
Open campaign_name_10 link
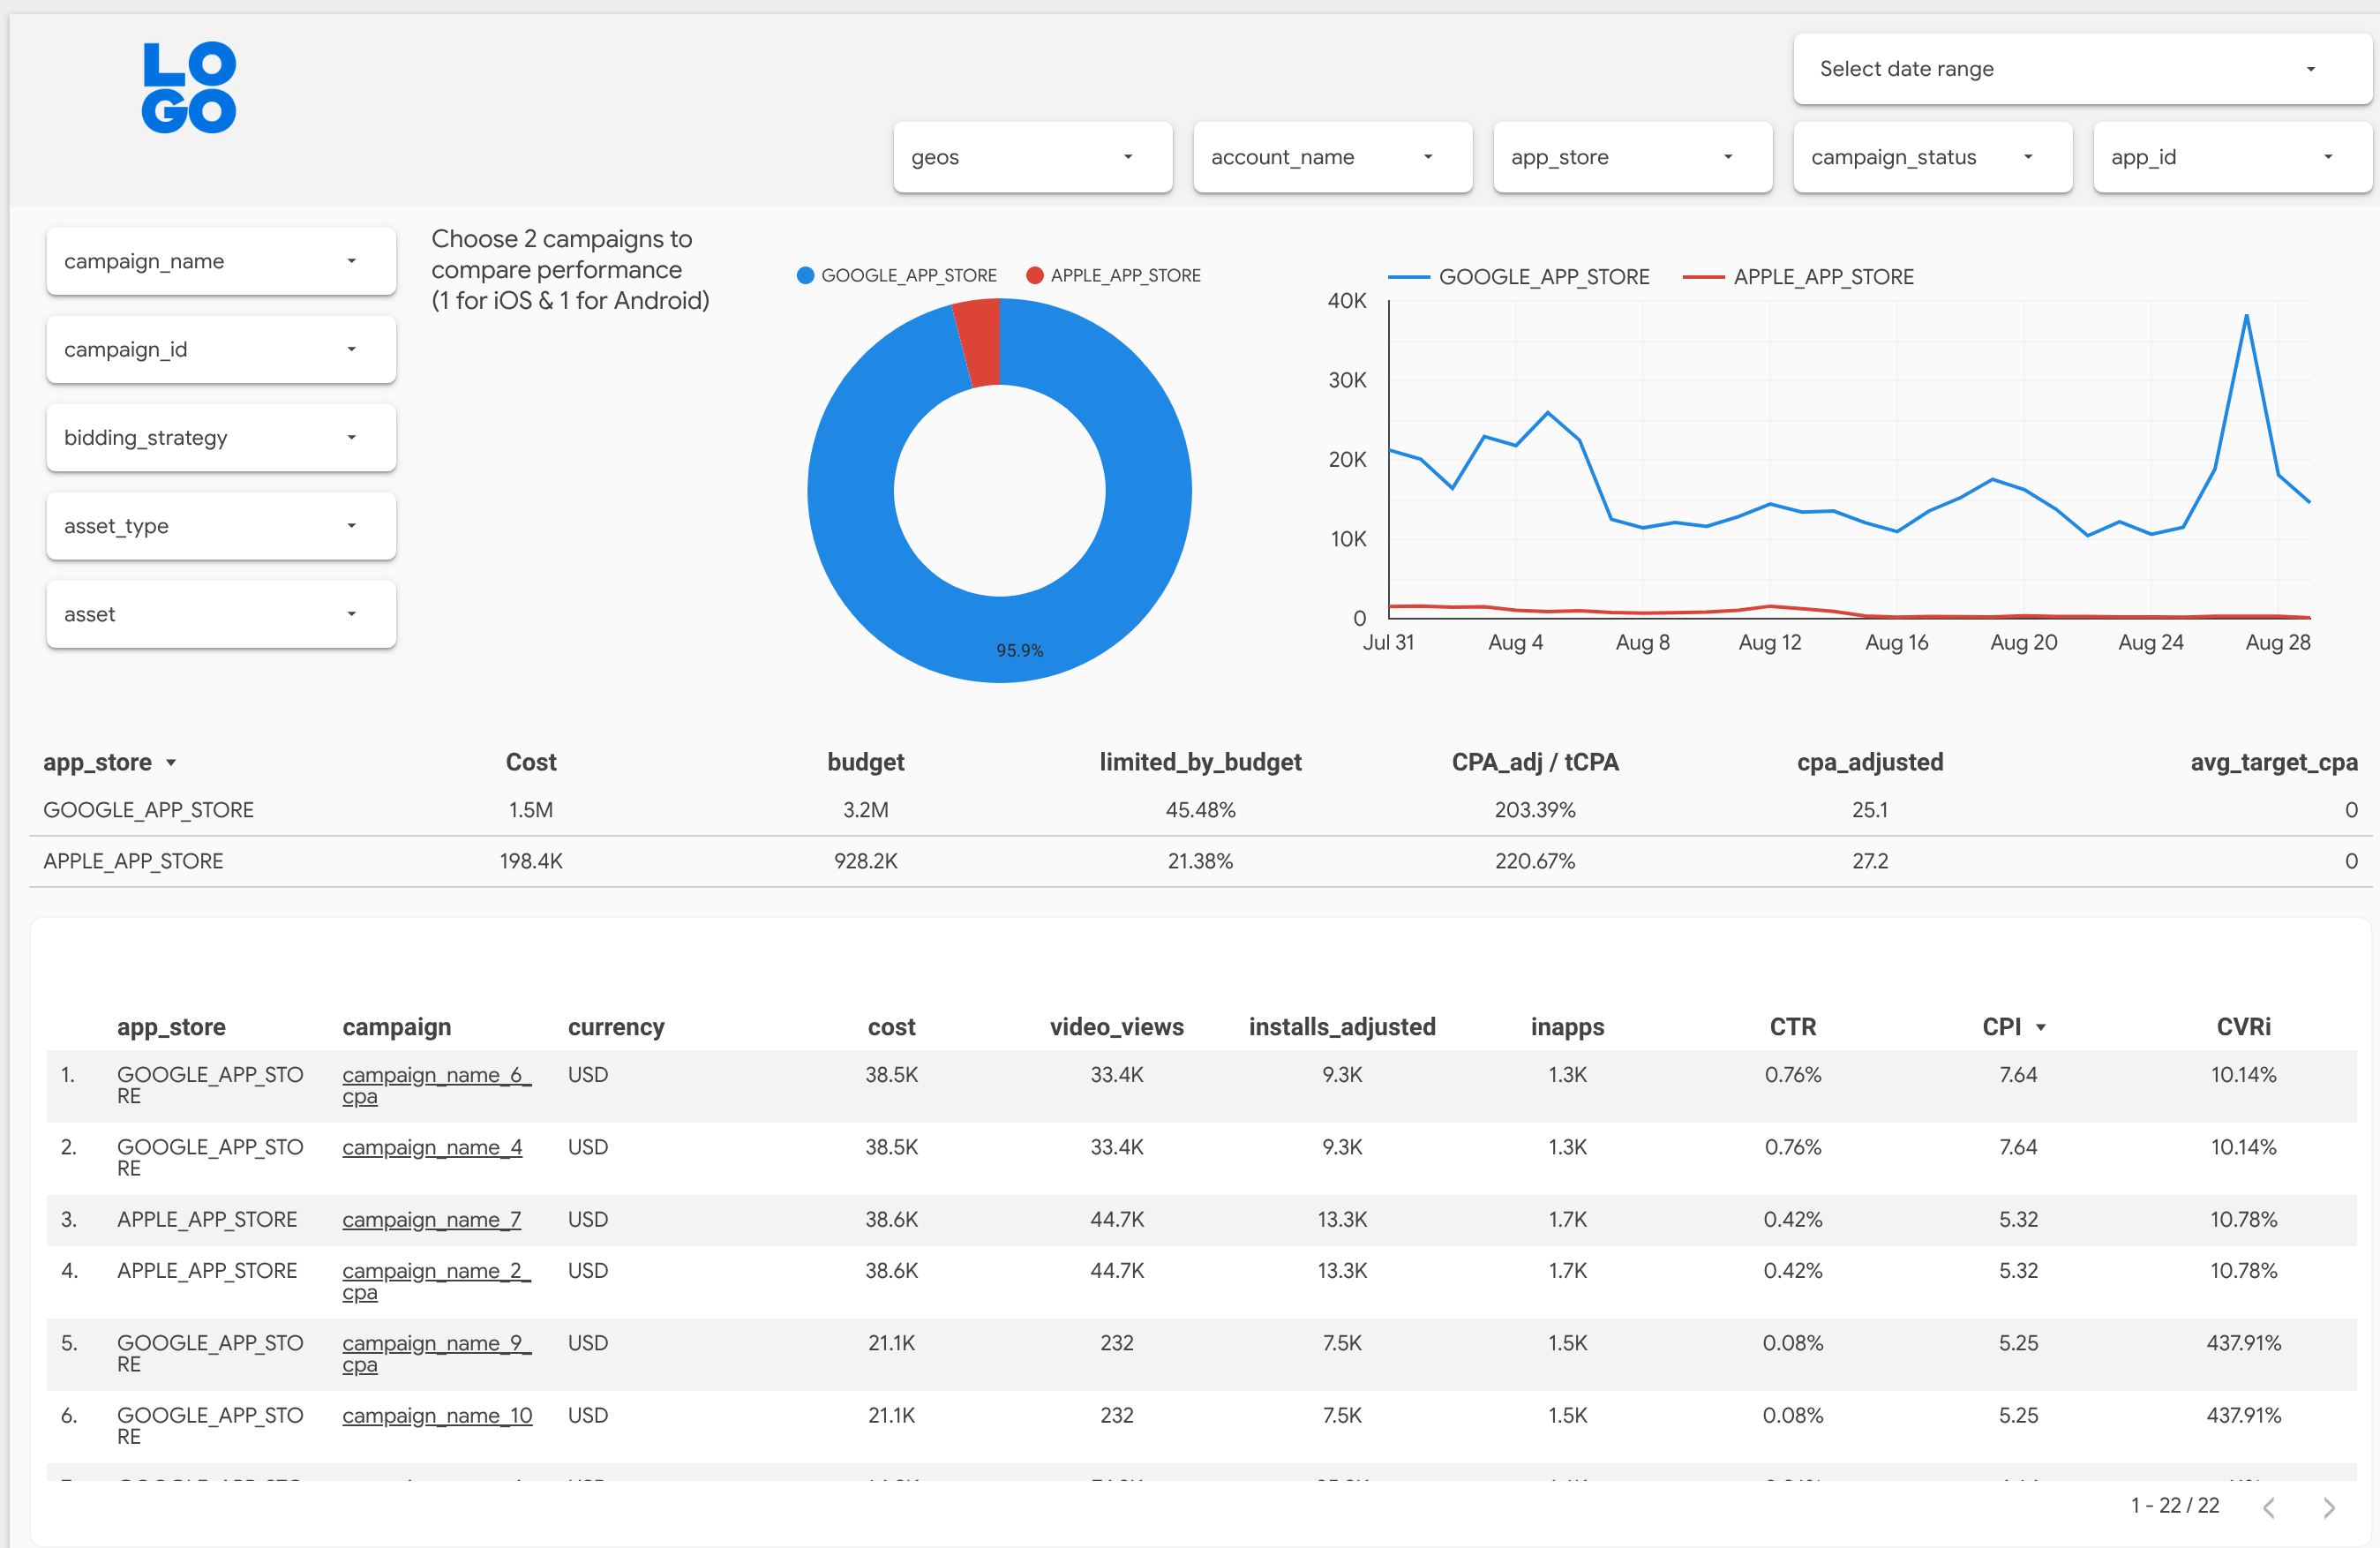(437, 1416)
